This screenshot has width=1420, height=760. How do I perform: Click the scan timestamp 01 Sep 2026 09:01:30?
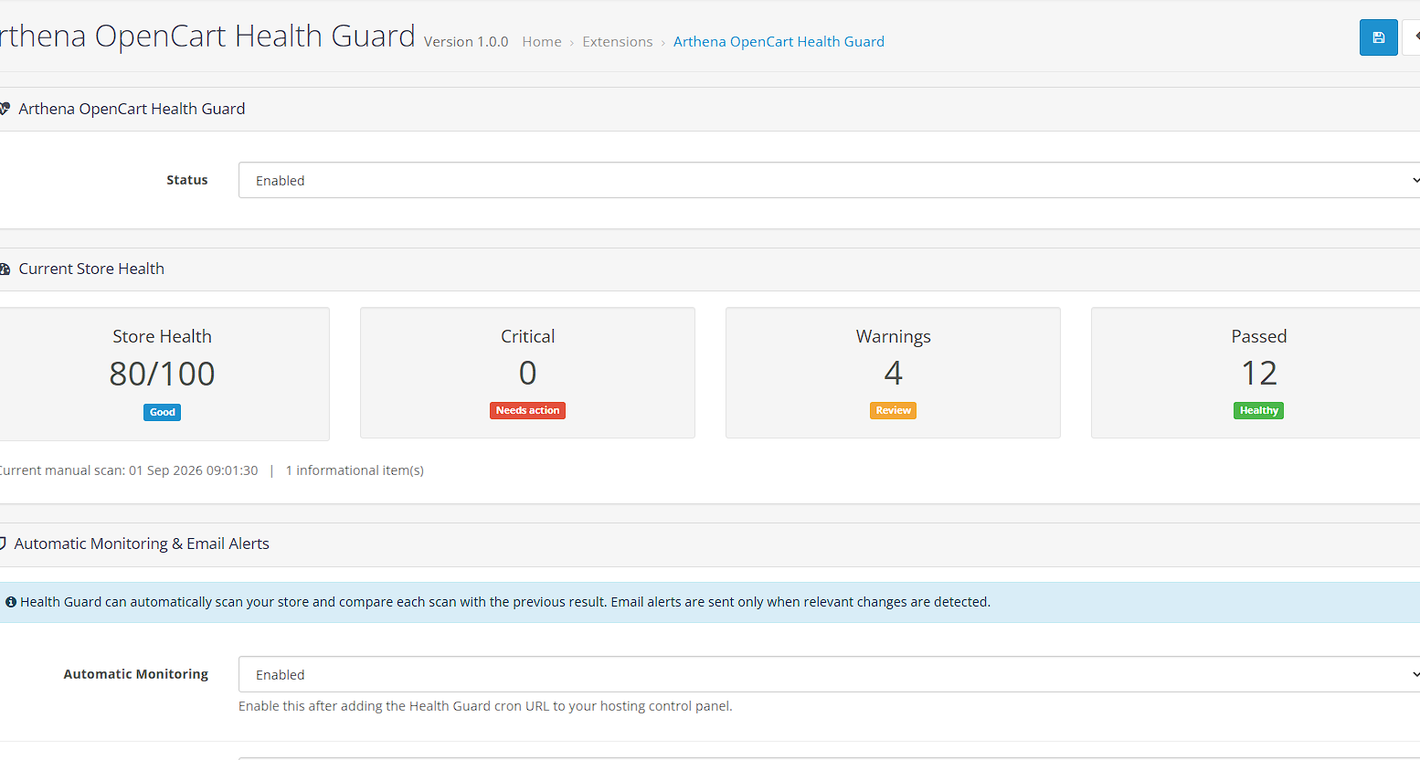(x=193, y=470)
